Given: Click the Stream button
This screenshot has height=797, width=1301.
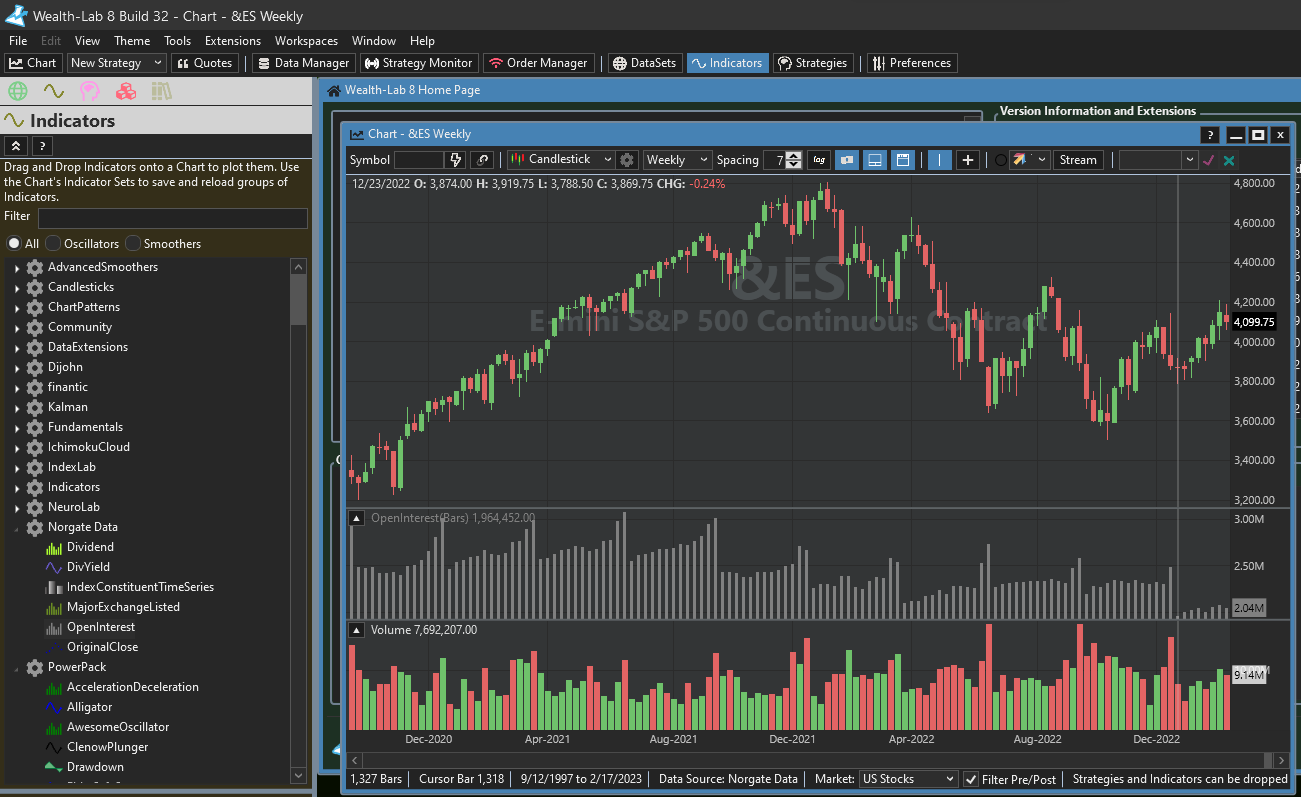Looking at the screenshot, I should (x=1078, y=160).
